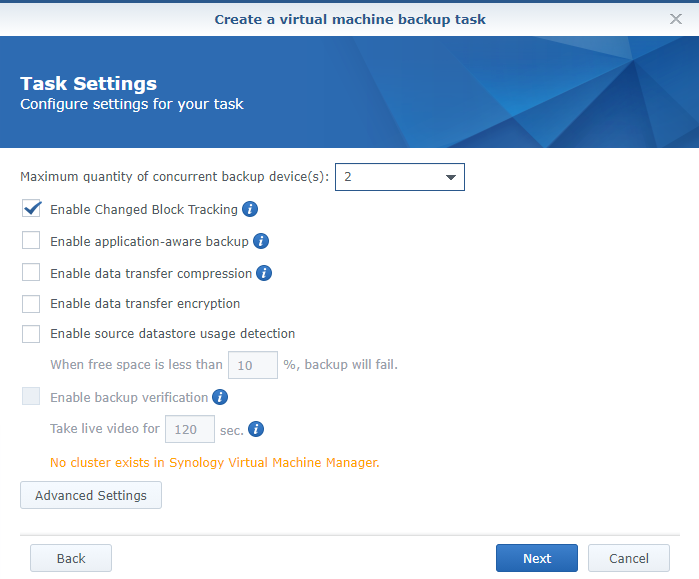Screen dimensions: 699x579
Task: Enable source datastore usage detection
Action: point(31,334)
